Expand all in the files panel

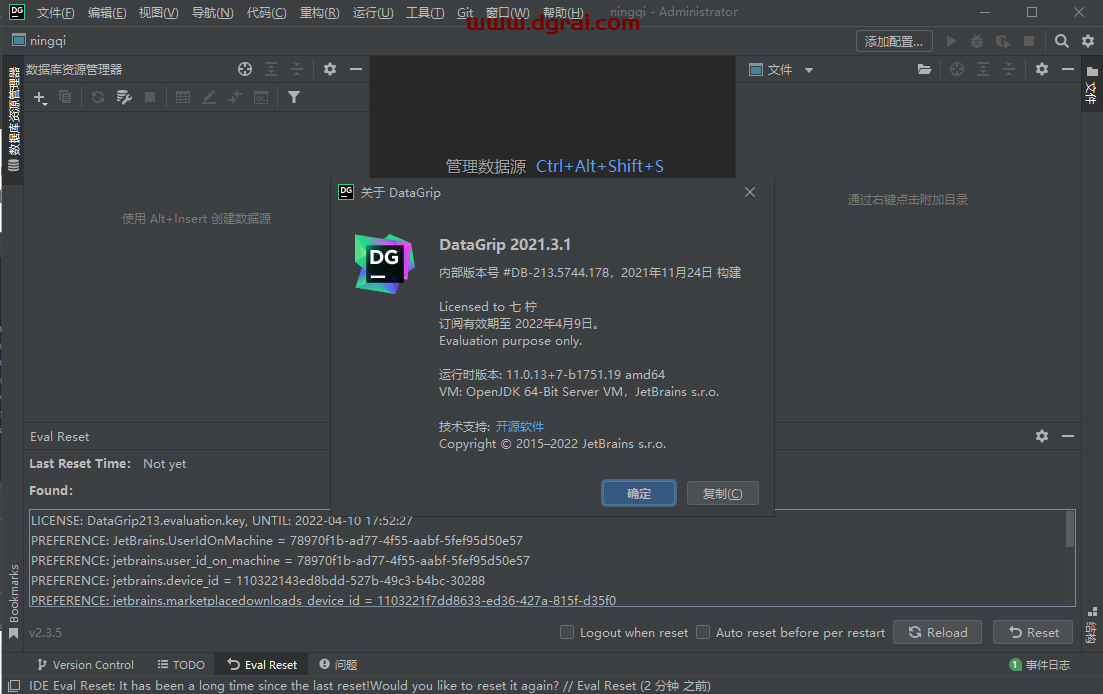pyautogui.click(x=983, y=69)
